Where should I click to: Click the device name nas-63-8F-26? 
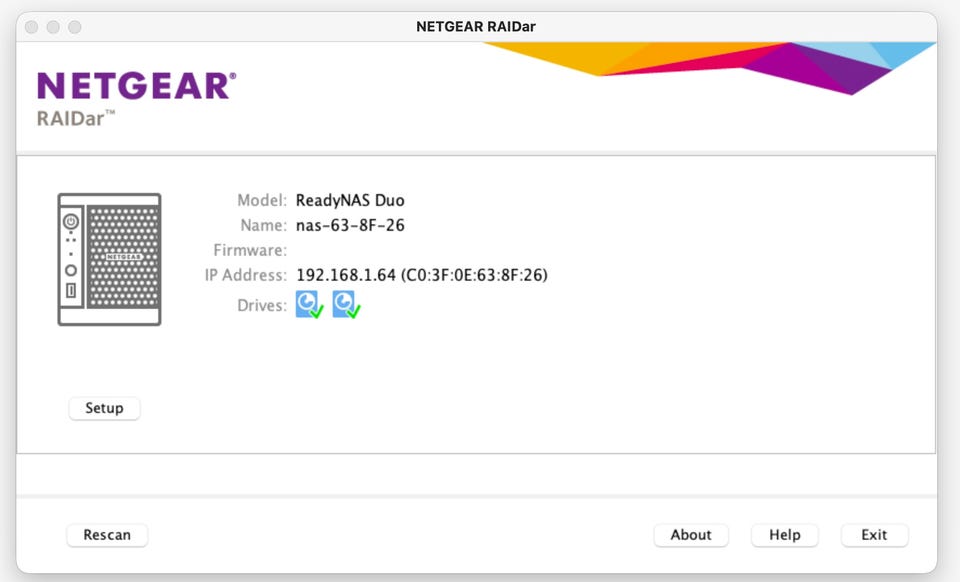pos(350,225)
